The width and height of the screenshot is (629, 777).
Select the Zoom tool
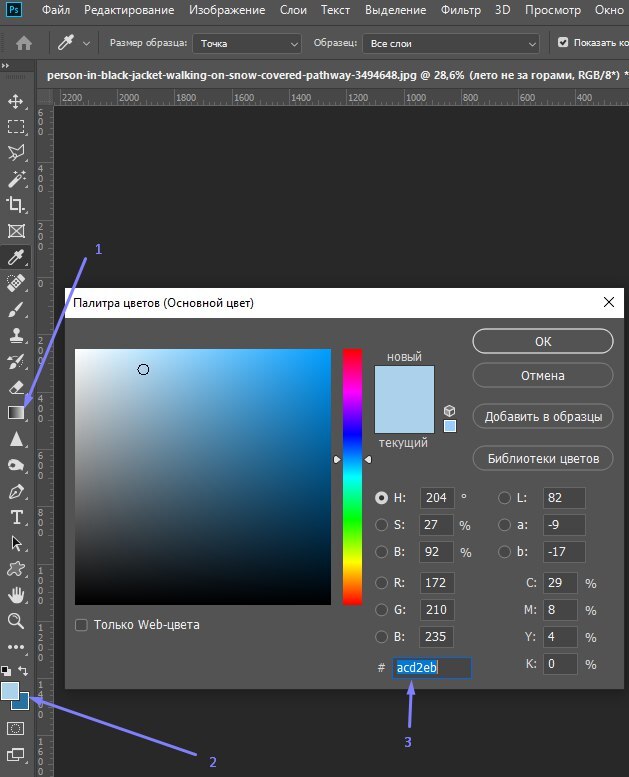tap(16, 621)
